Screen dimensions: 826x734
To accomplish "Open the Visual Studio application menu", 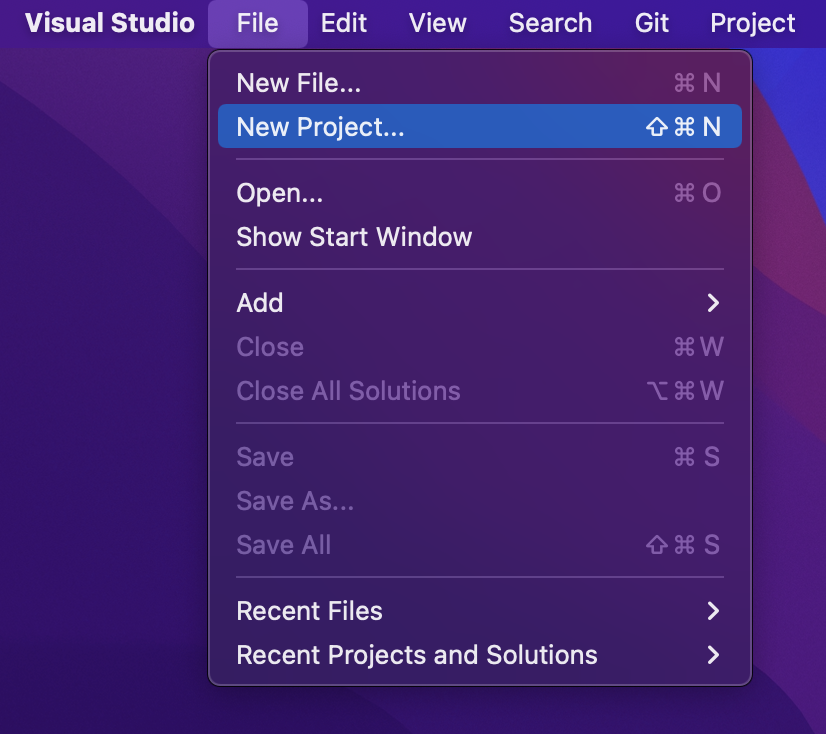I will (x=109, y=22).
